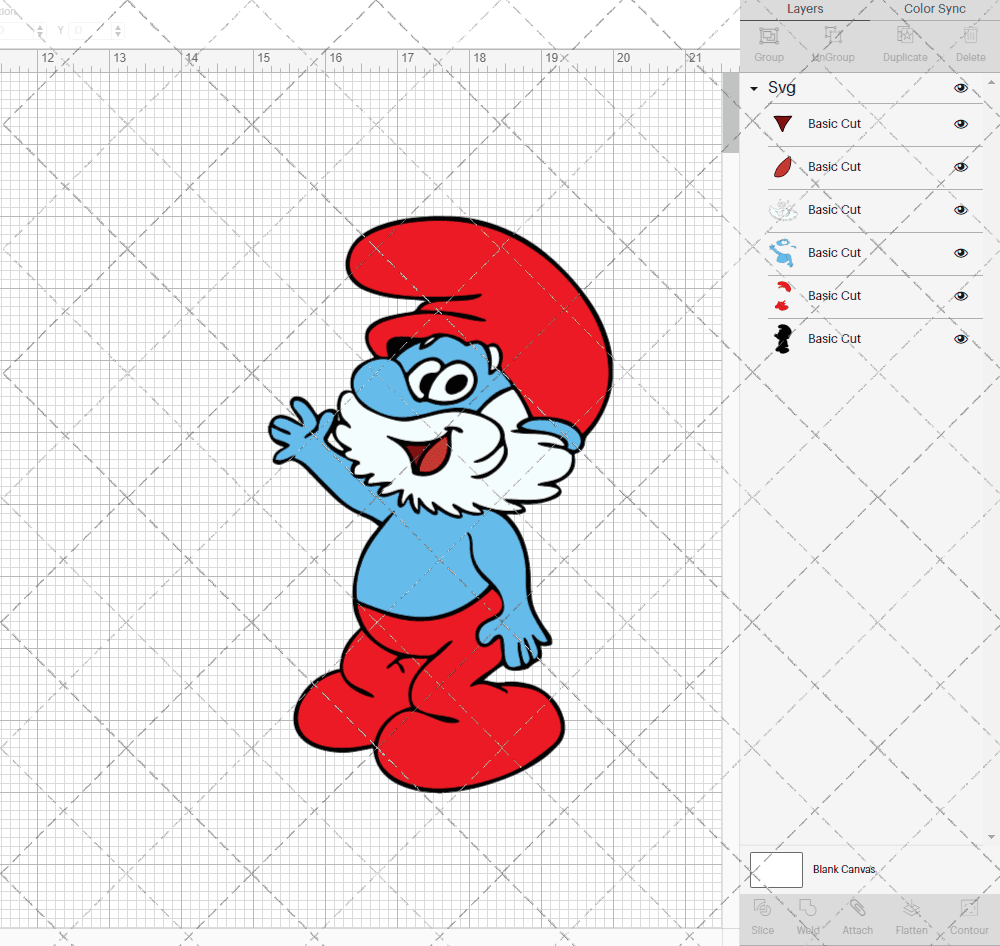Hide the red hat and pants layer
1000x946 pixels.
click(960, 296)
